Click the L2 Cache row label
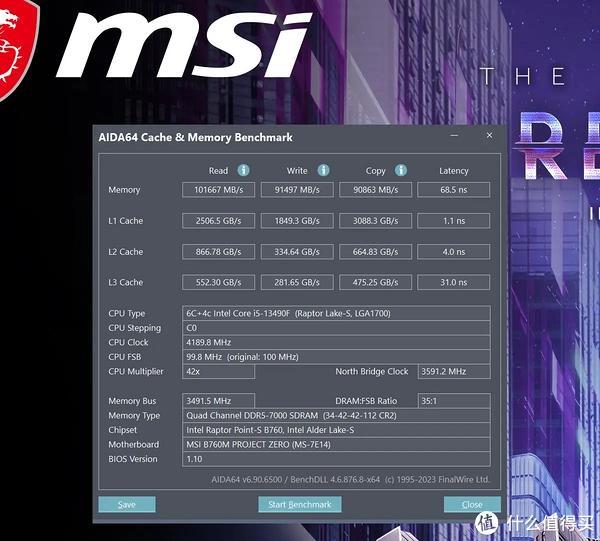The image size is (600, 541). point(126,252)
